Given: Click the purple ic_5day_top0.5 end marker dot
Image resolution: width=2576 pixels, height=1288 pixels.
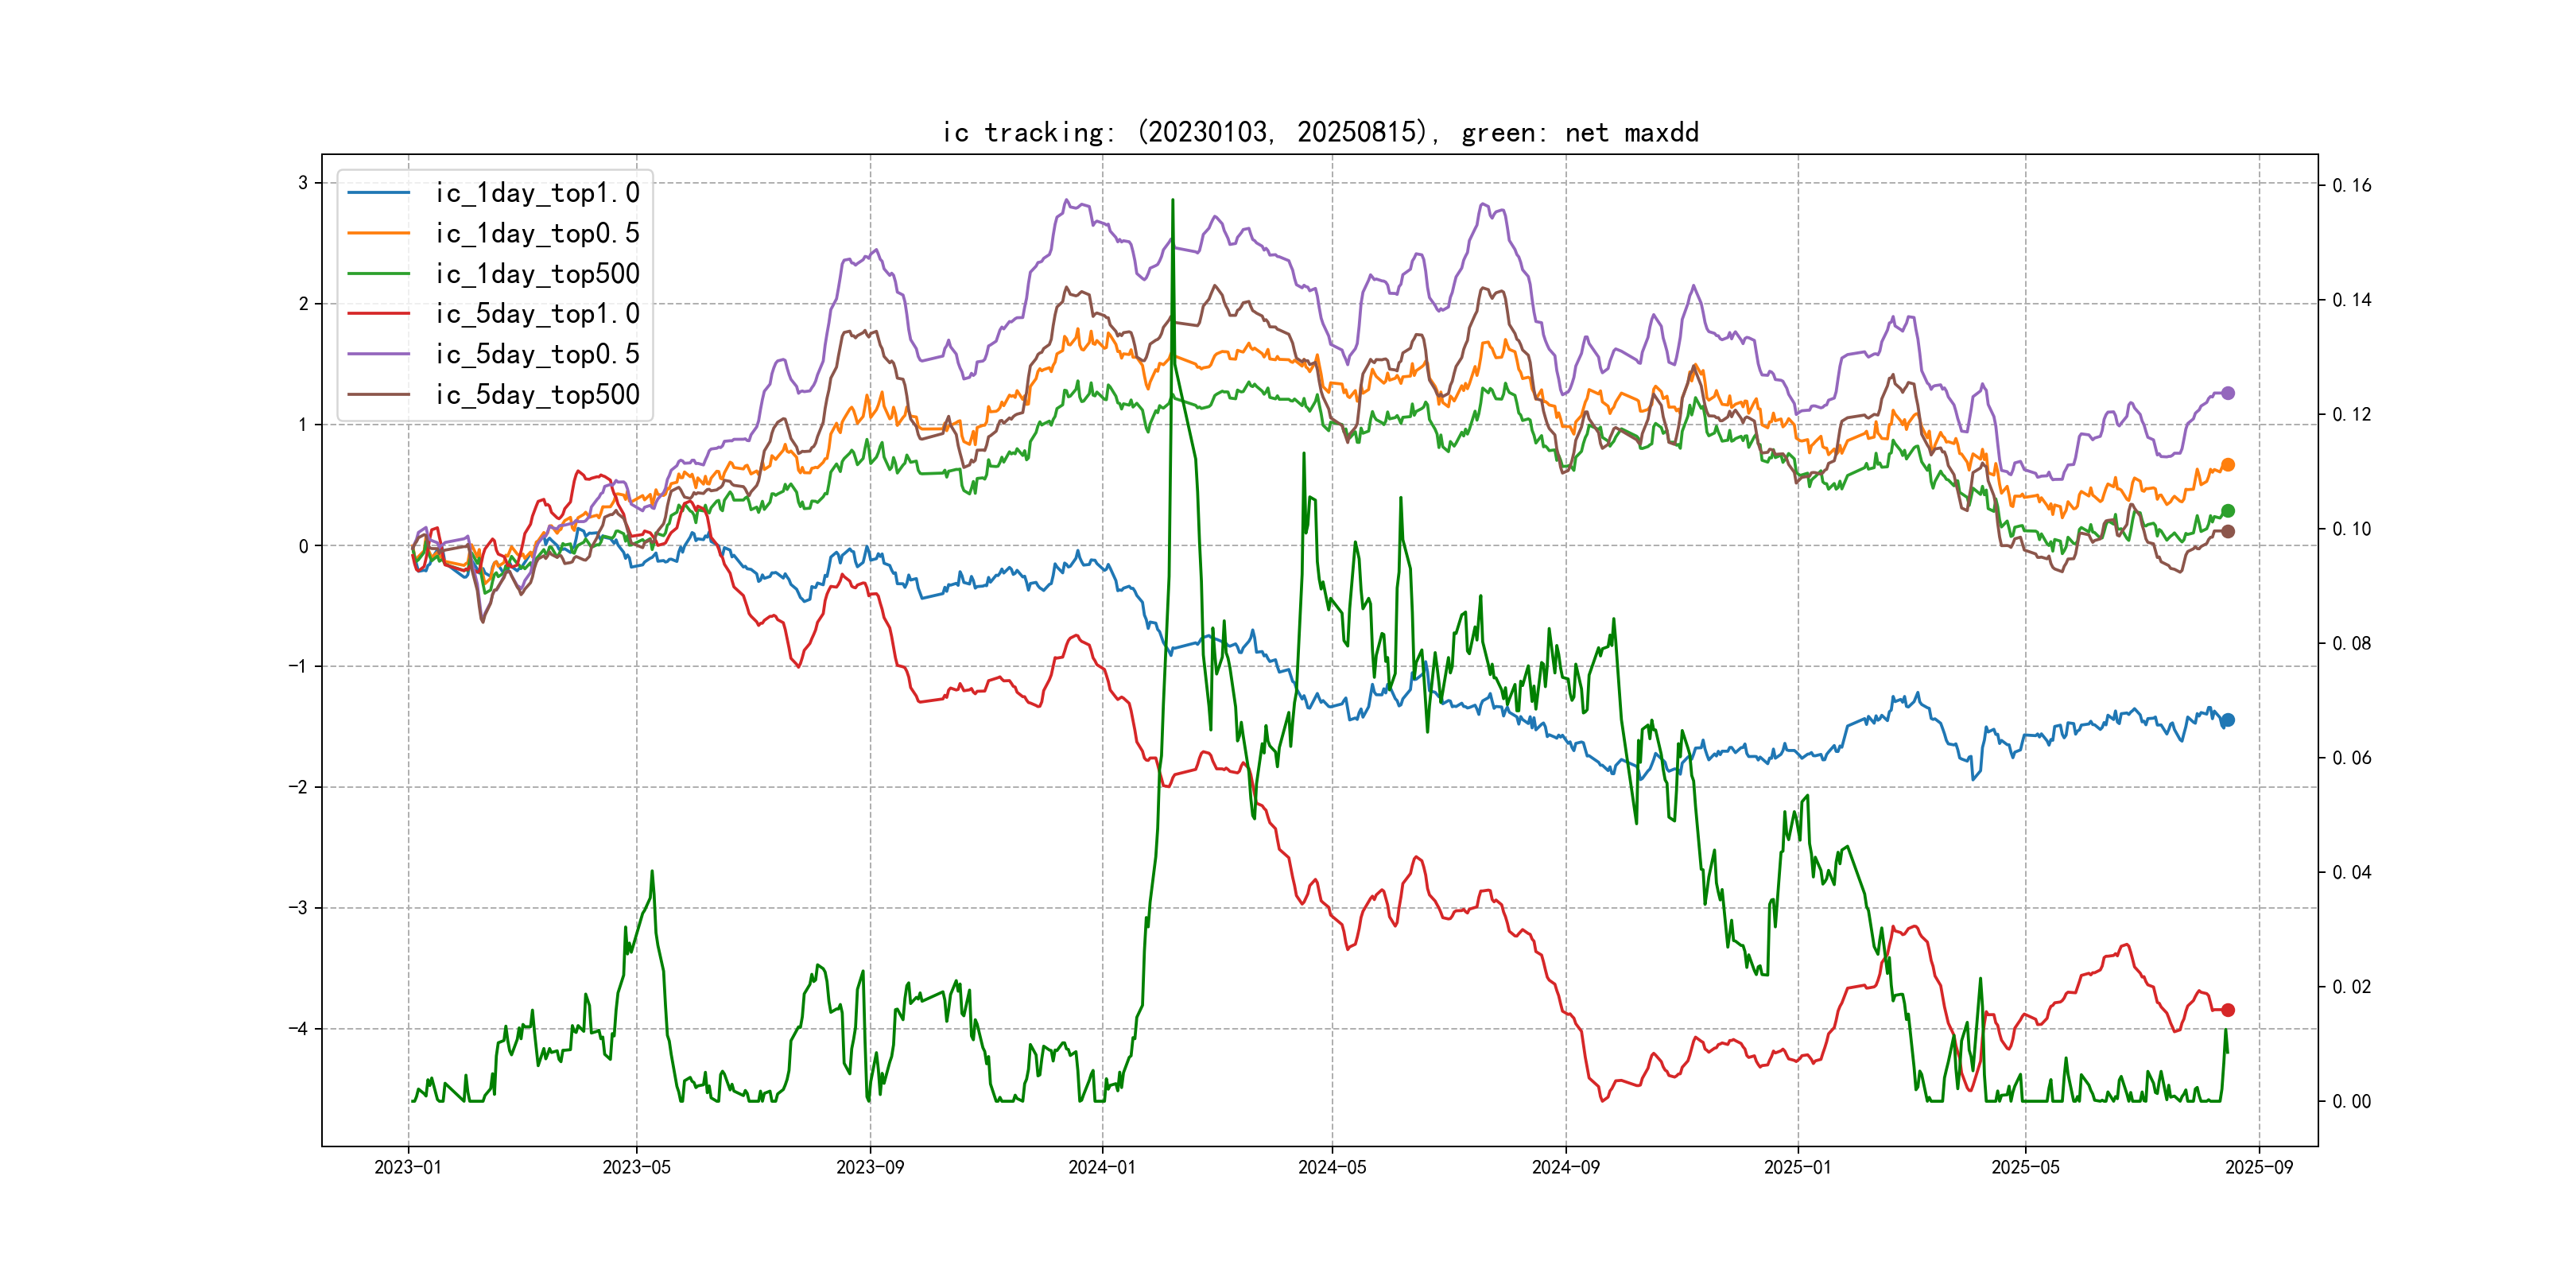Looking at the screenshot, I should pos(2227,393).
